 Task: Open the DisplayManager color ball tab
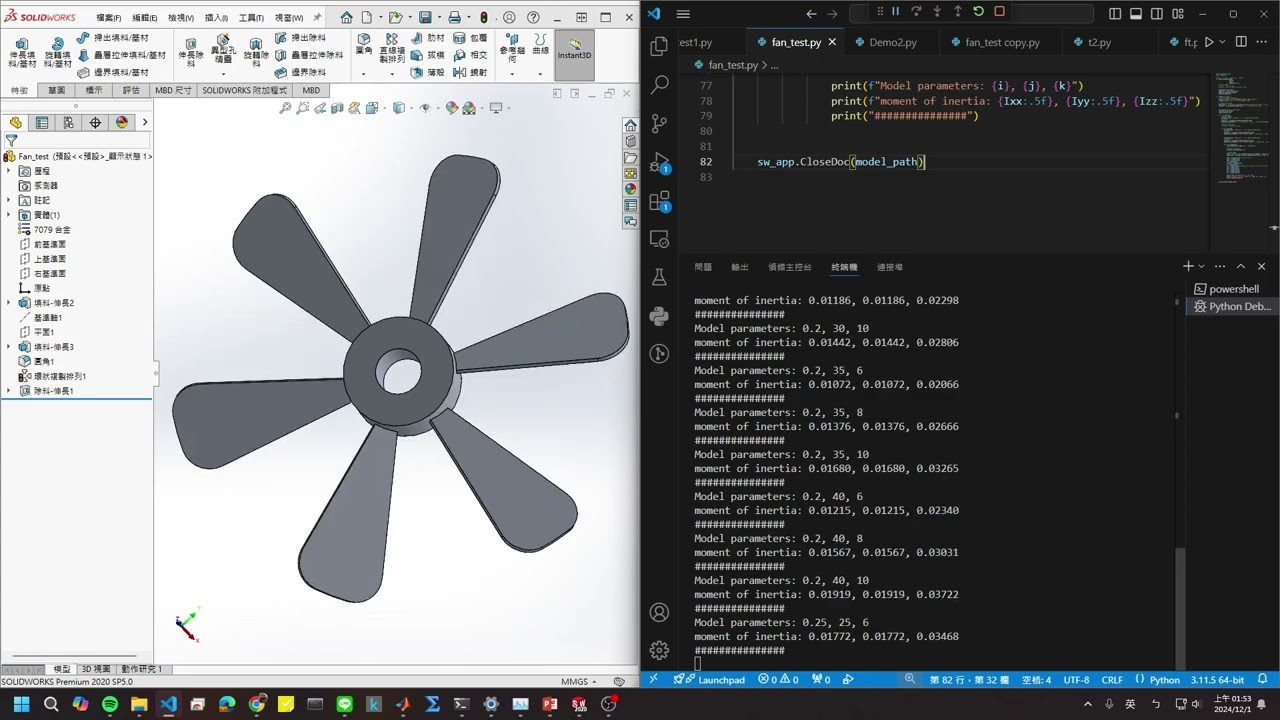pos(122,122)
